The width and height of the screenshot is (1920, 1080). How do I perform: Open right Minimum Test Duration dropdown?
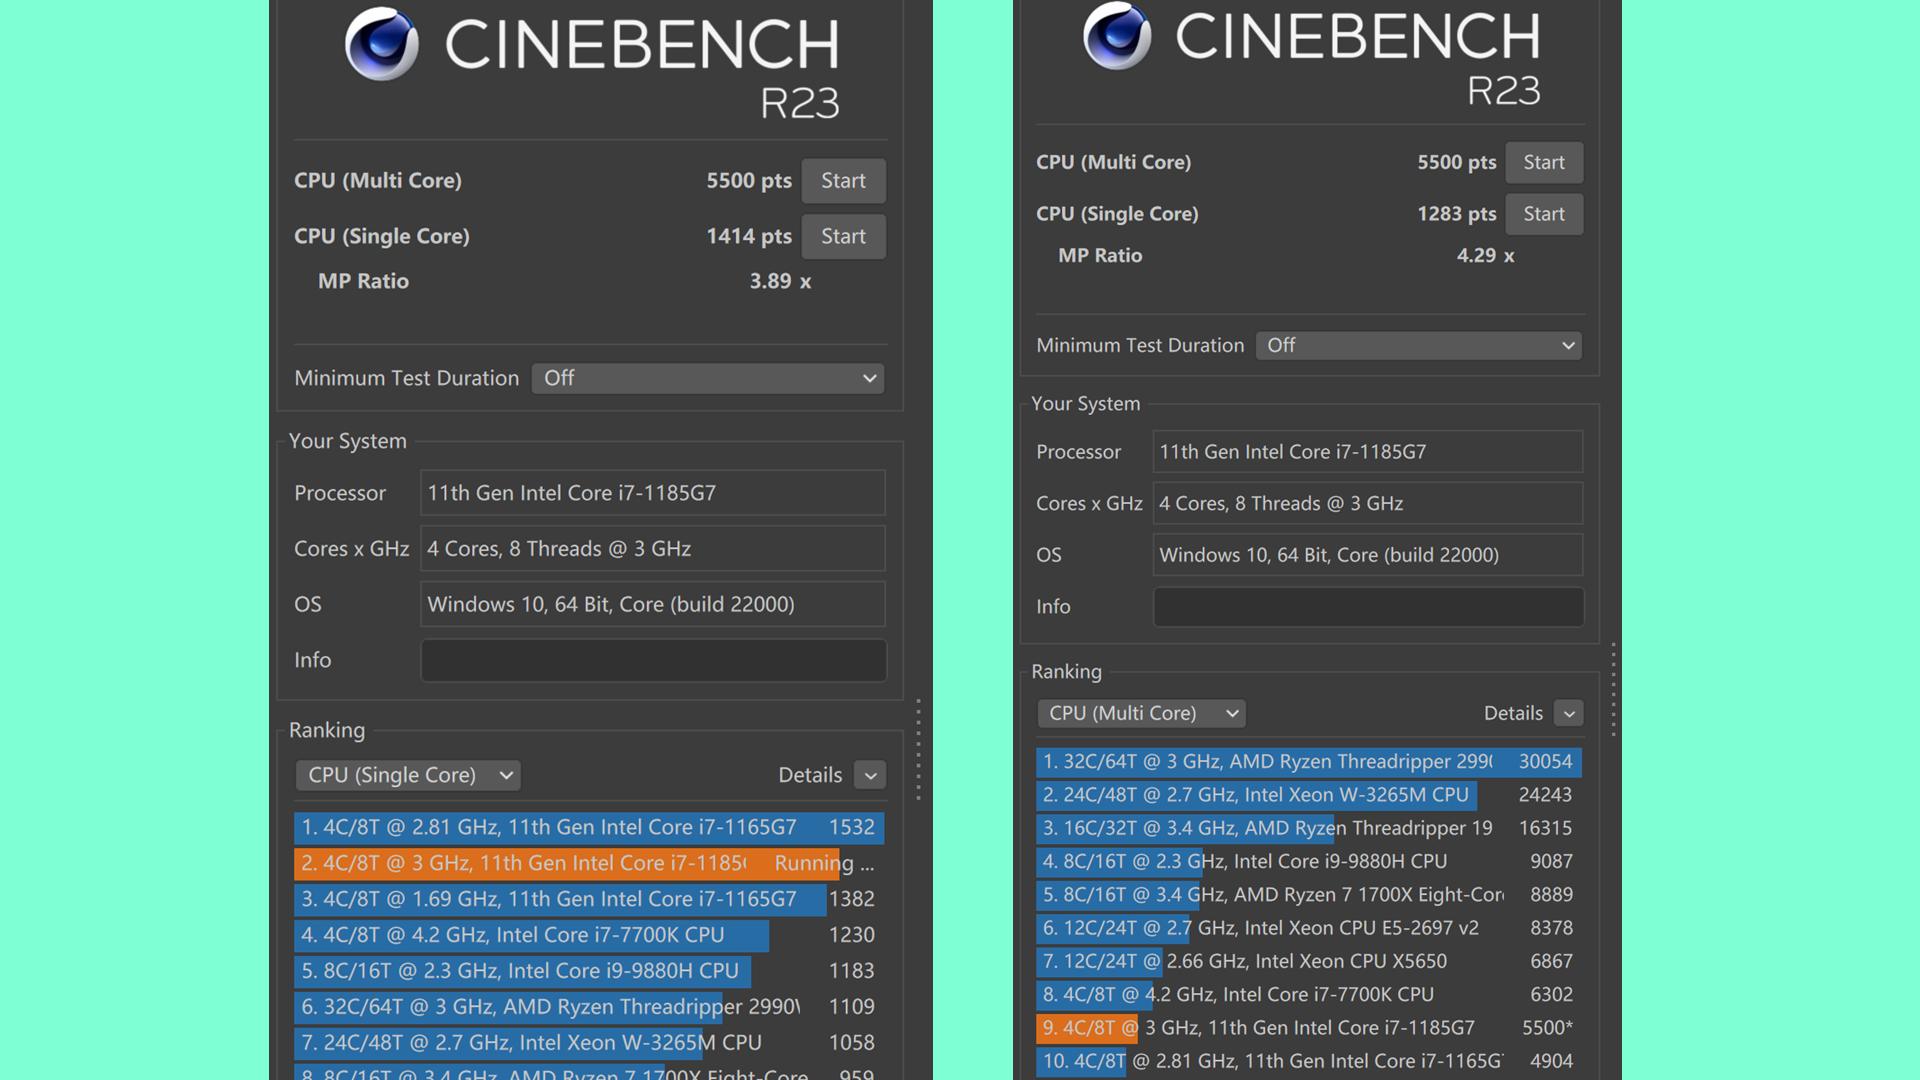[x=1419, y=345]
